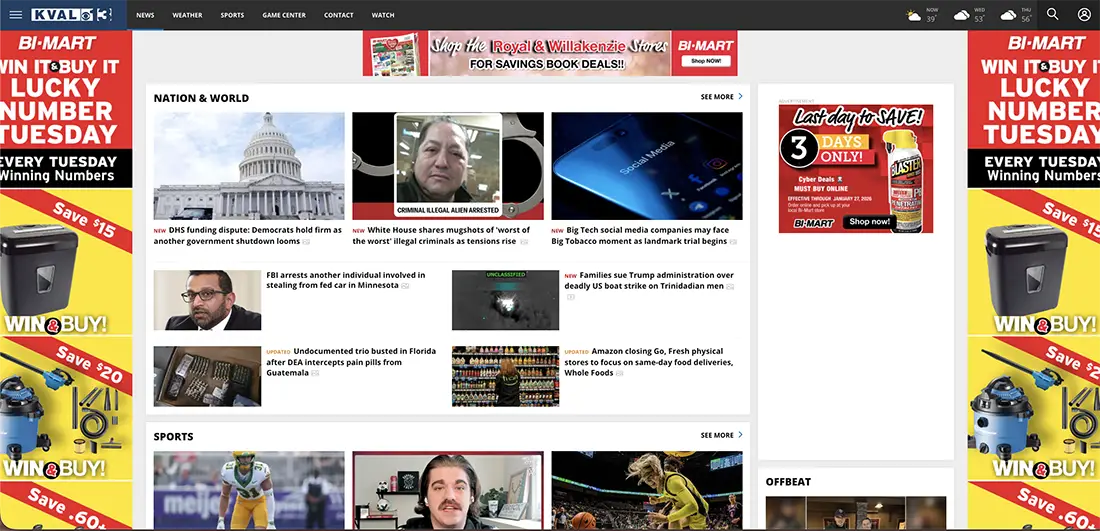Viewport: 1100px width, 531px height.
Task: Click Shop Now in top Bi-Mart banner
Action: [x=705, y=61]
